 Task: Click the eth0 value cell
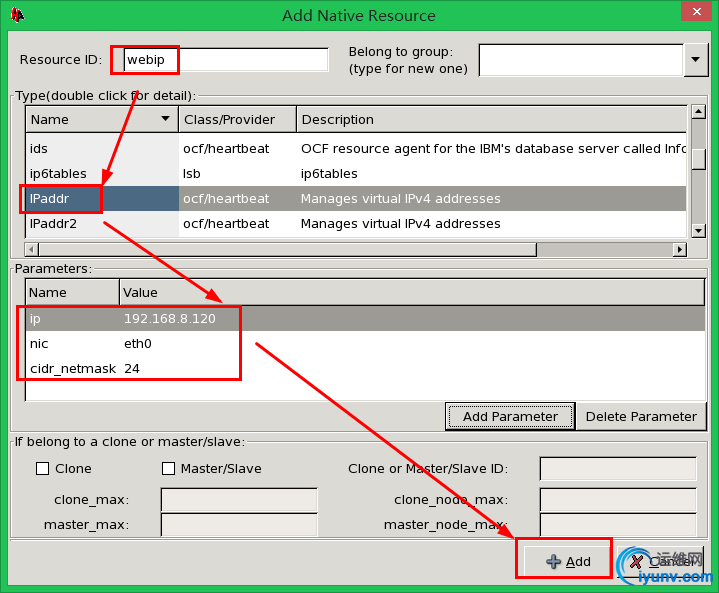pyautogui.click(x=138, y=344)
